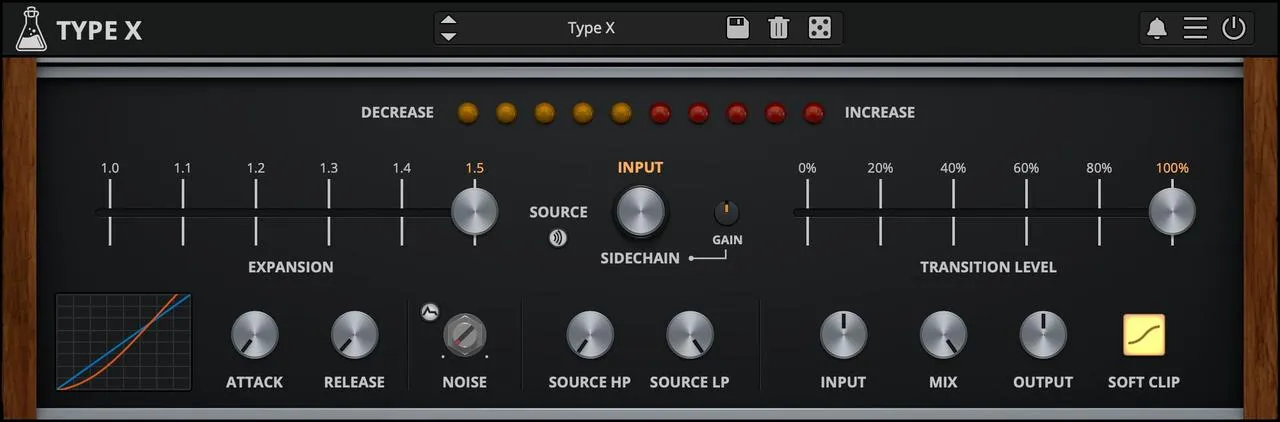Click the sidechain Gain knob

coord(727,212)
